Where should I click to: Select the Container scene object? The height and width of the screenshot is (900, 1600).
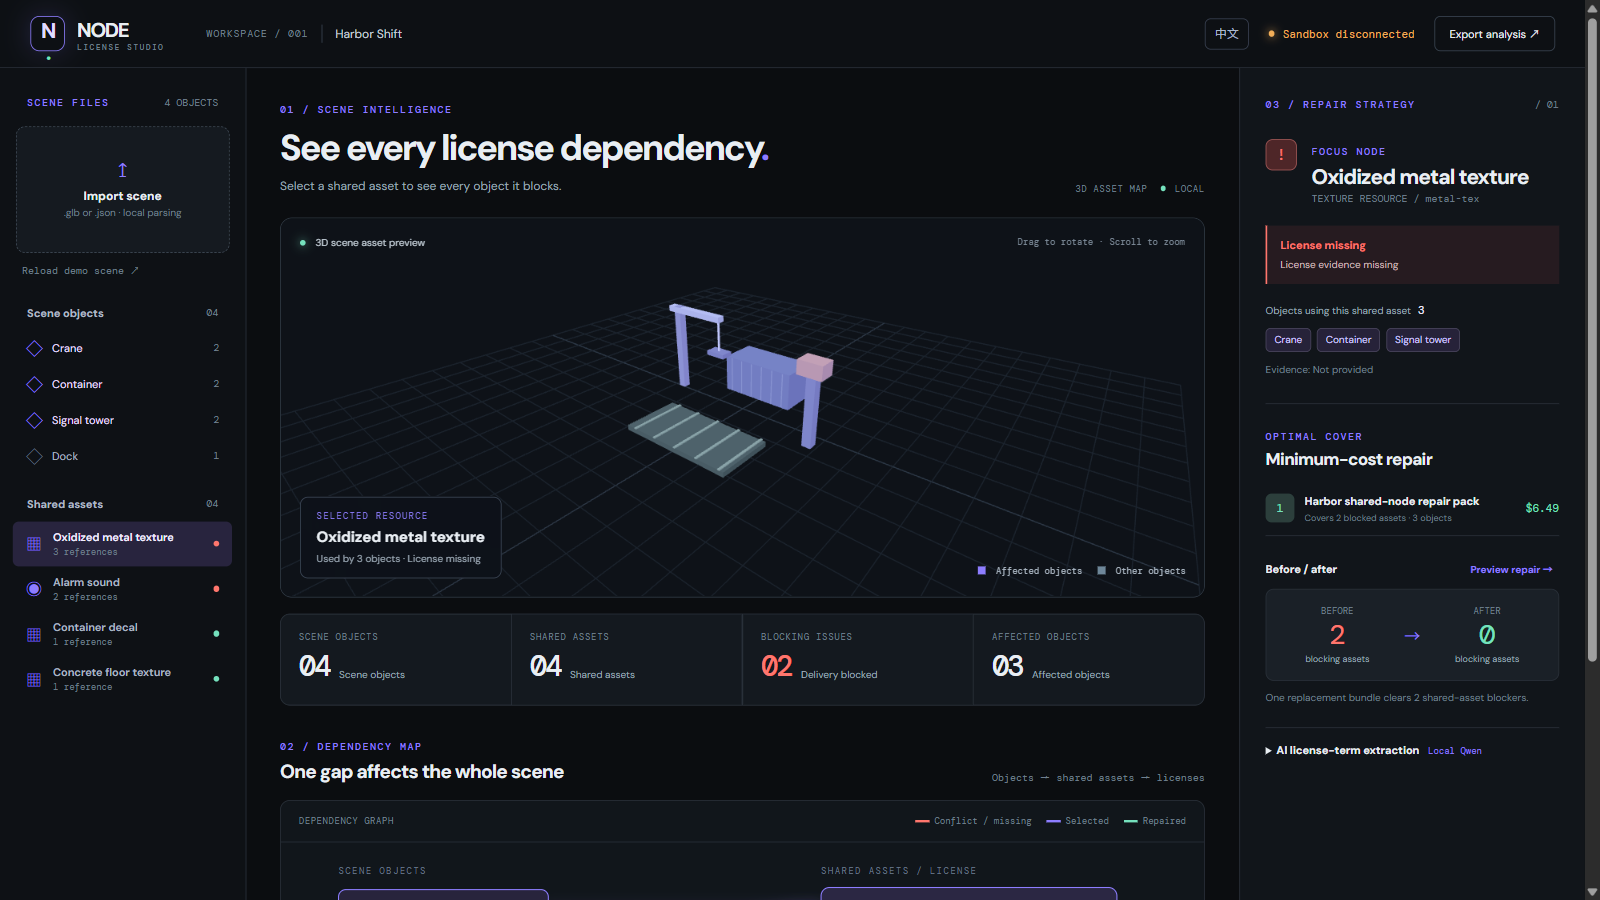pyautogui.click(x=122, y=384)
